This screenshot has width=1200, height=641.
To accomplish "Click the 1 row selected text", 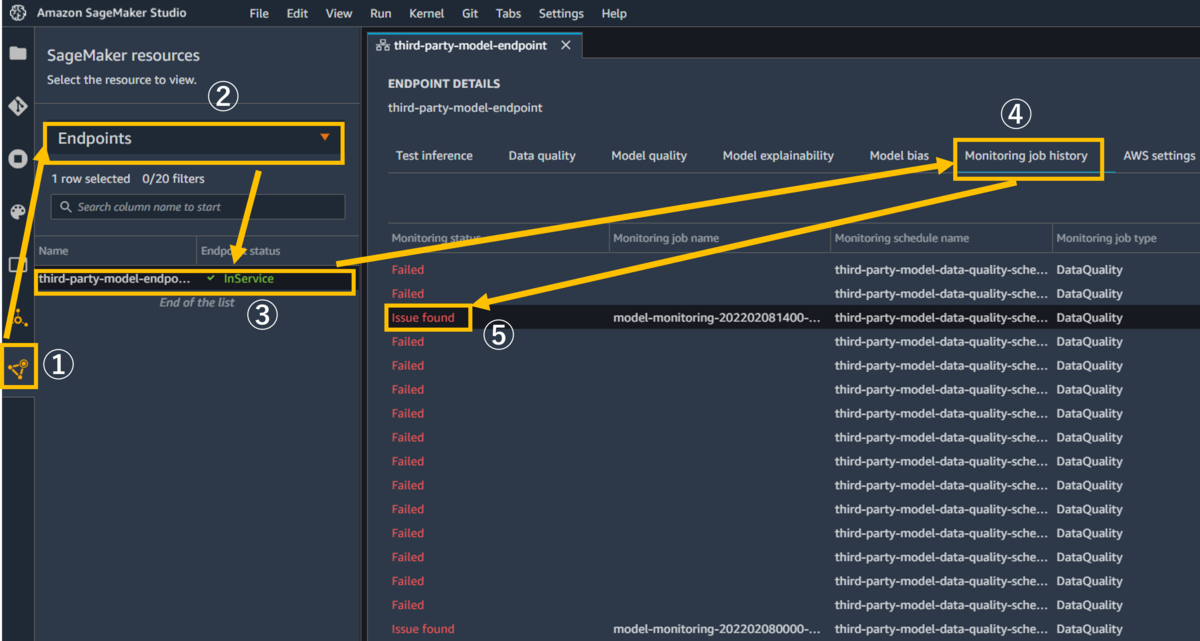I will 91,179.
